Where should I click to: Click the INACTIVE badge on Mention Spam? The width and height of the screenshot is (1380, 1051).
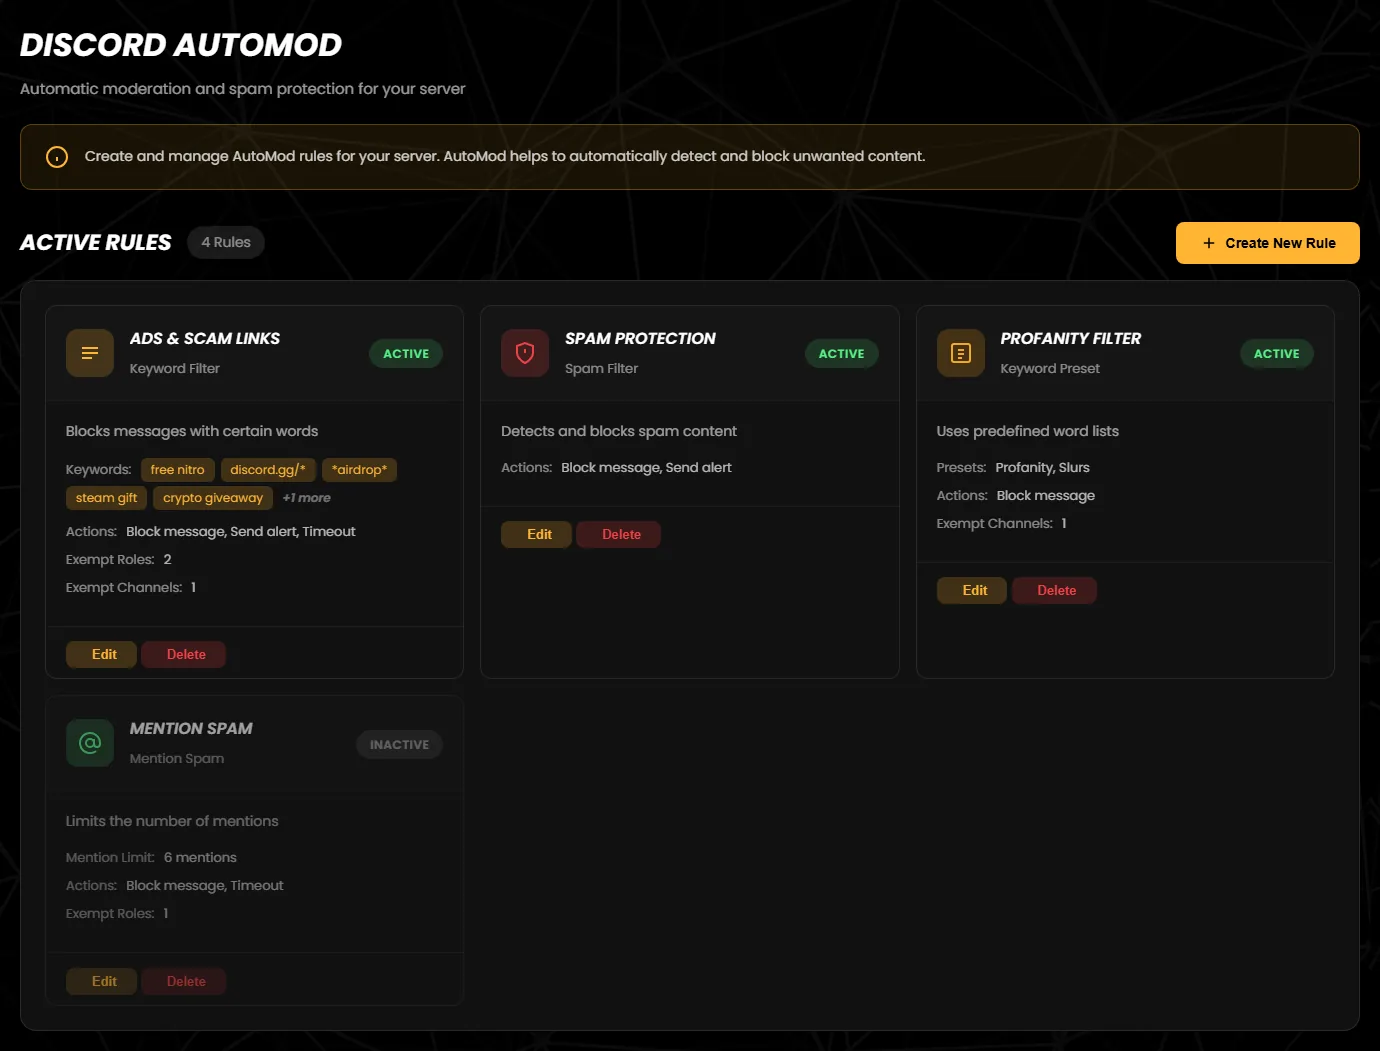coord(399,745)
